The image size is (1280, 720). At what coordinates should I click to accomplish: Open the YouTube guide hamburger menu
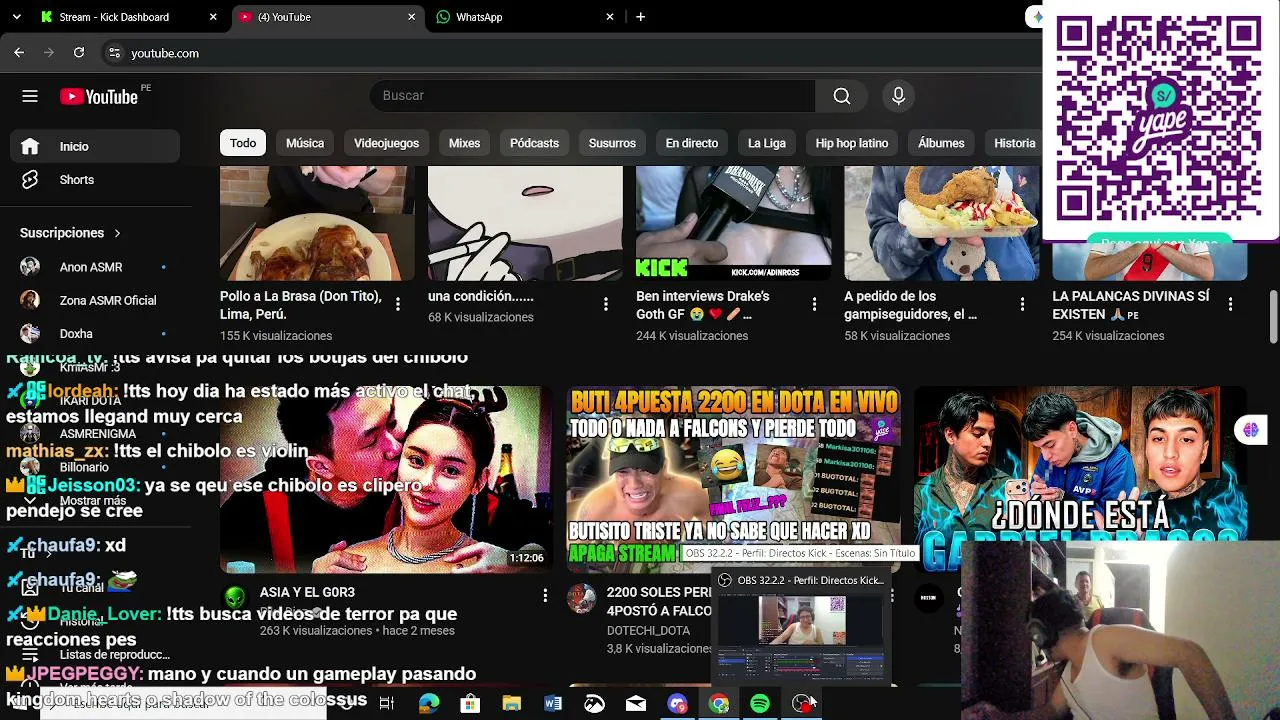point(30,96)
